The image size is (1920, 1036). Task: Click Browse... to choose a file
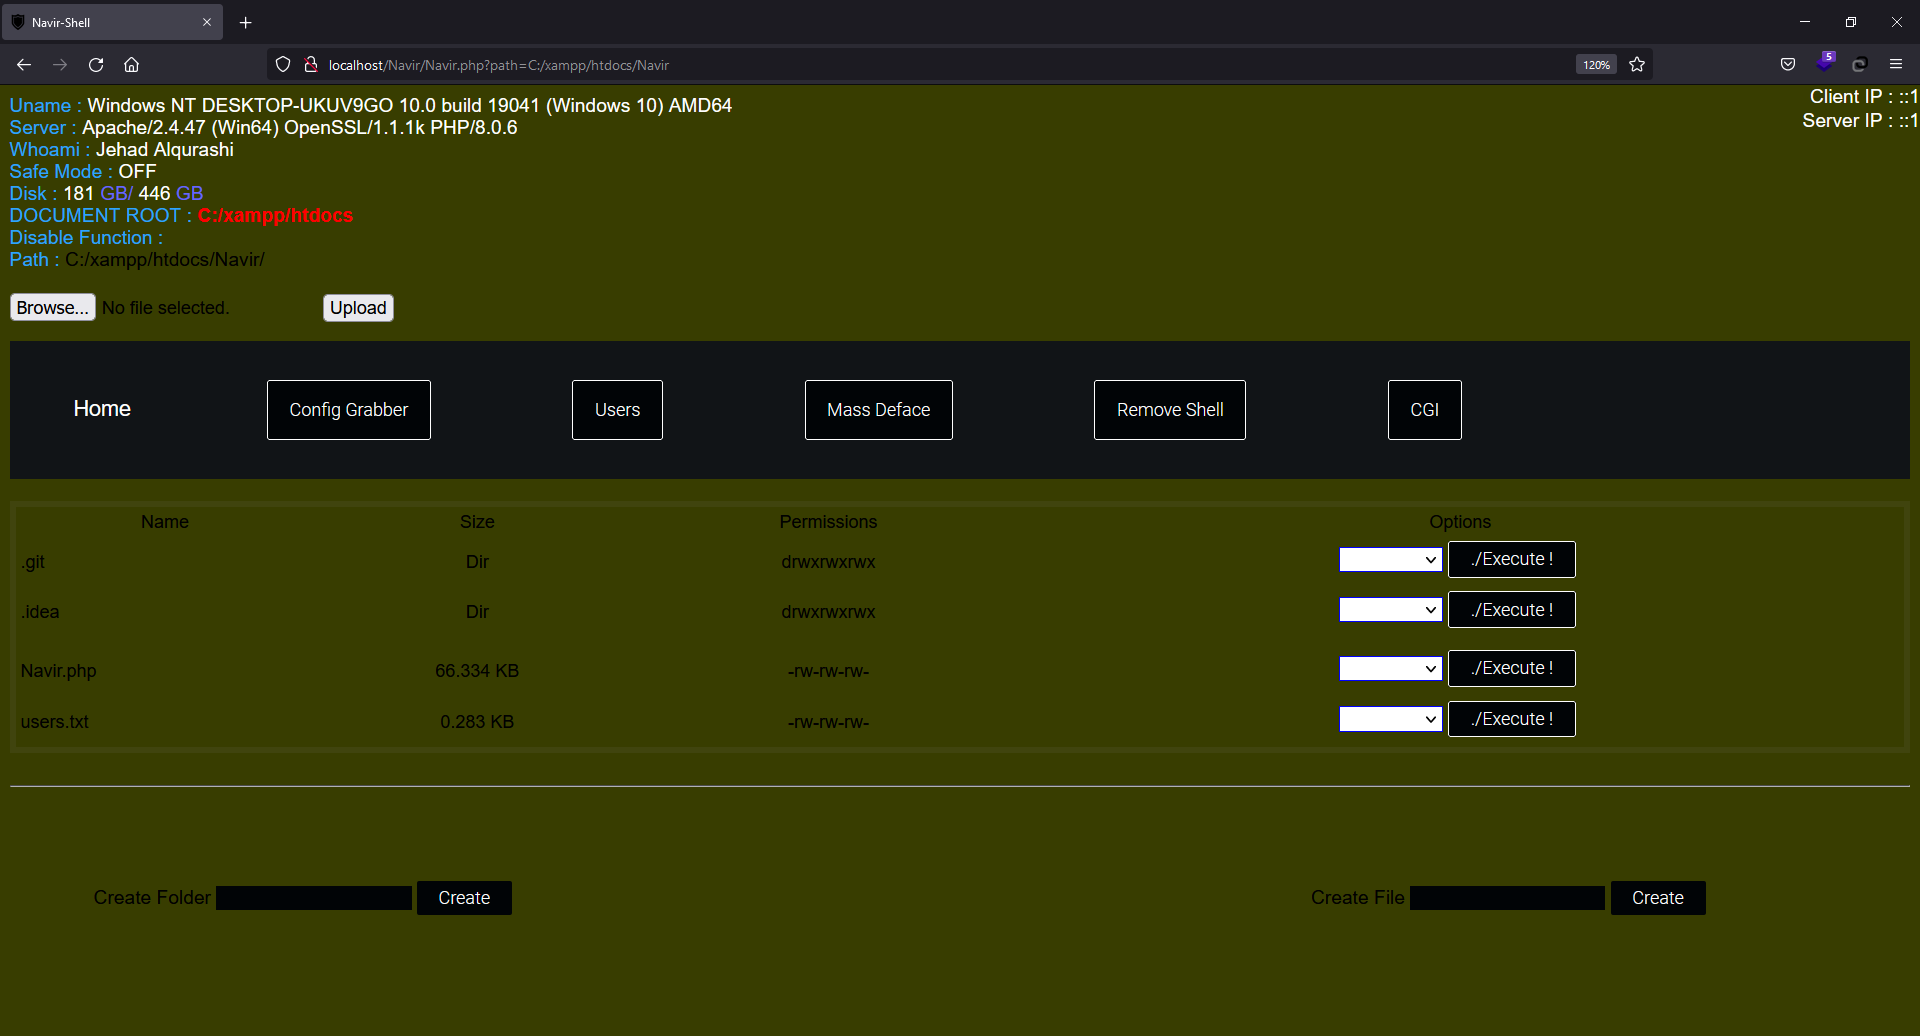tap(53, 308)
